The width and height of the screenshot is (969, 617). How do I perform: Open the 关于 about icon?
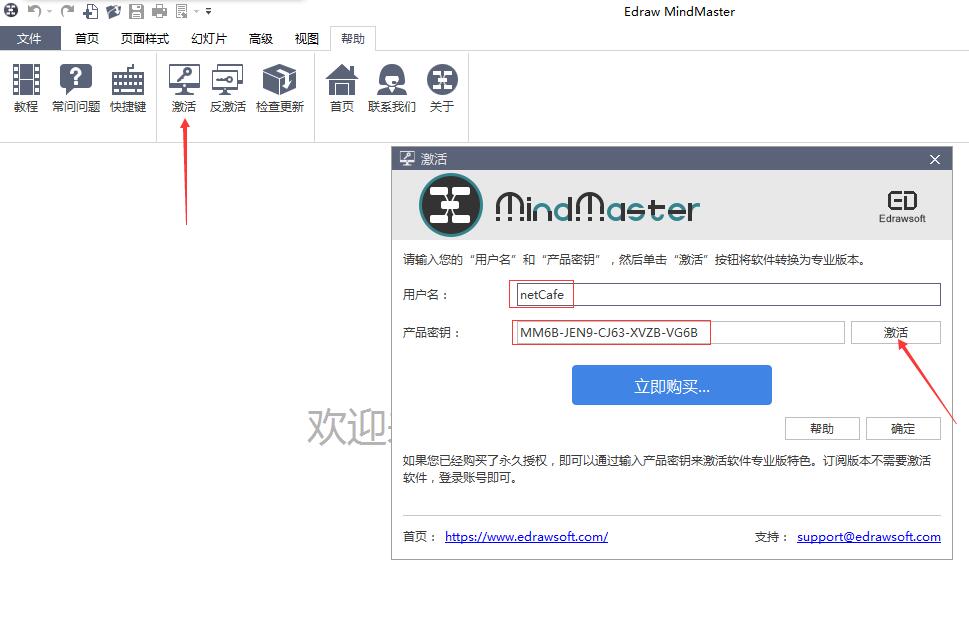click(x=442, y=88)
